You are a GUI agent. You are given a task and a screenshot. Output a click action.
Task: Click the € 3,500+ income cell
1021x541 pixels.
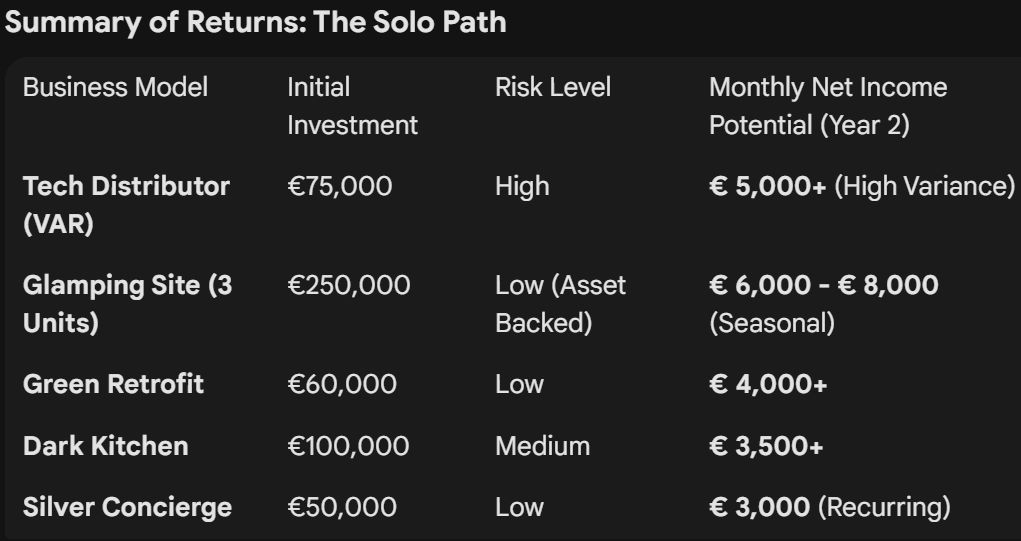[x=766, y=445]
